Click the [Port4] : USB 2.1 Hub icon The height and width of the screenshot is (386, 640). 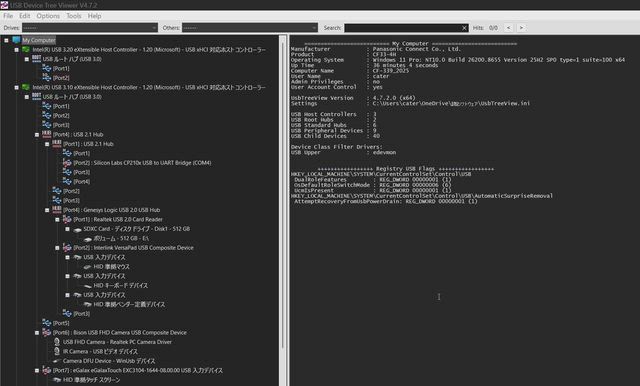47,134
